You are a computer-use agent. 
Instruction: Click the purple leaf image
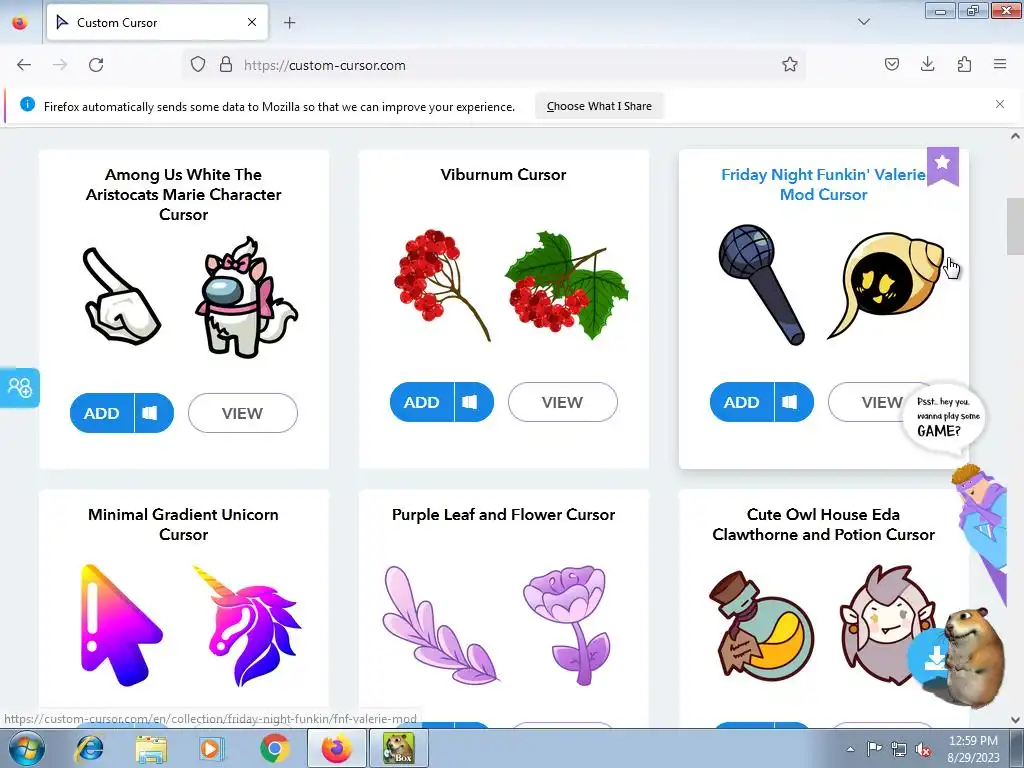440,625
